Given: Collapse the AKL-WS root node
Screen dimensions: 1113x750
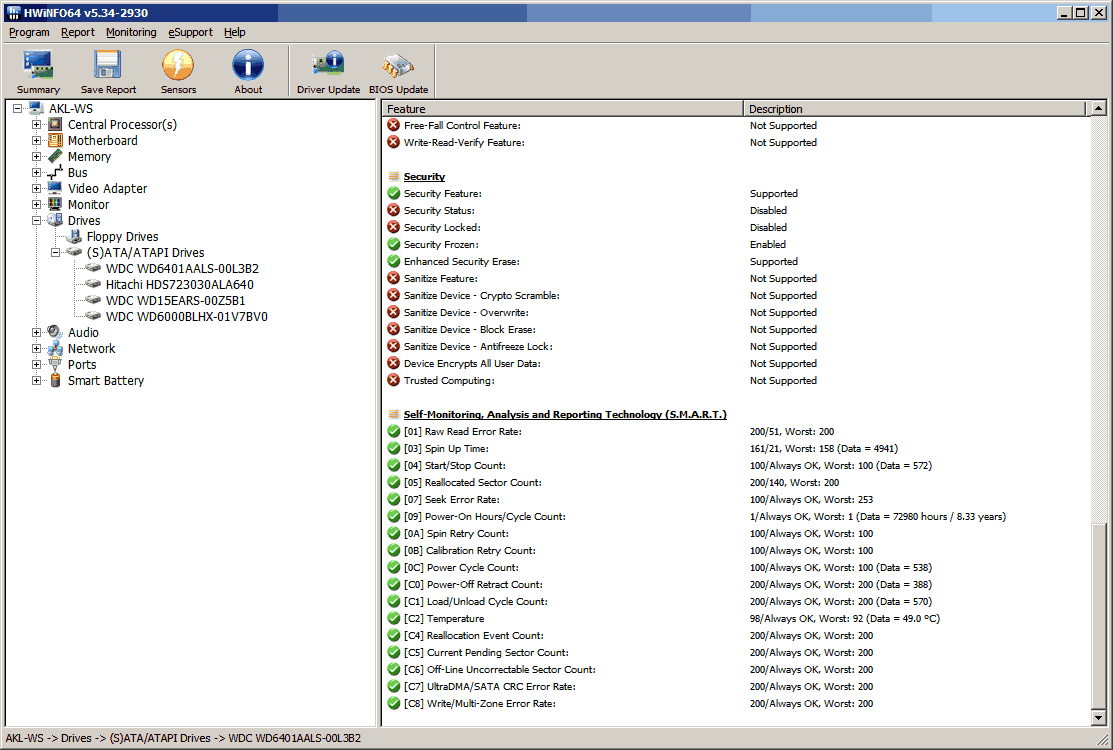Looking at the screenshot, I should [x=18, y=109].
